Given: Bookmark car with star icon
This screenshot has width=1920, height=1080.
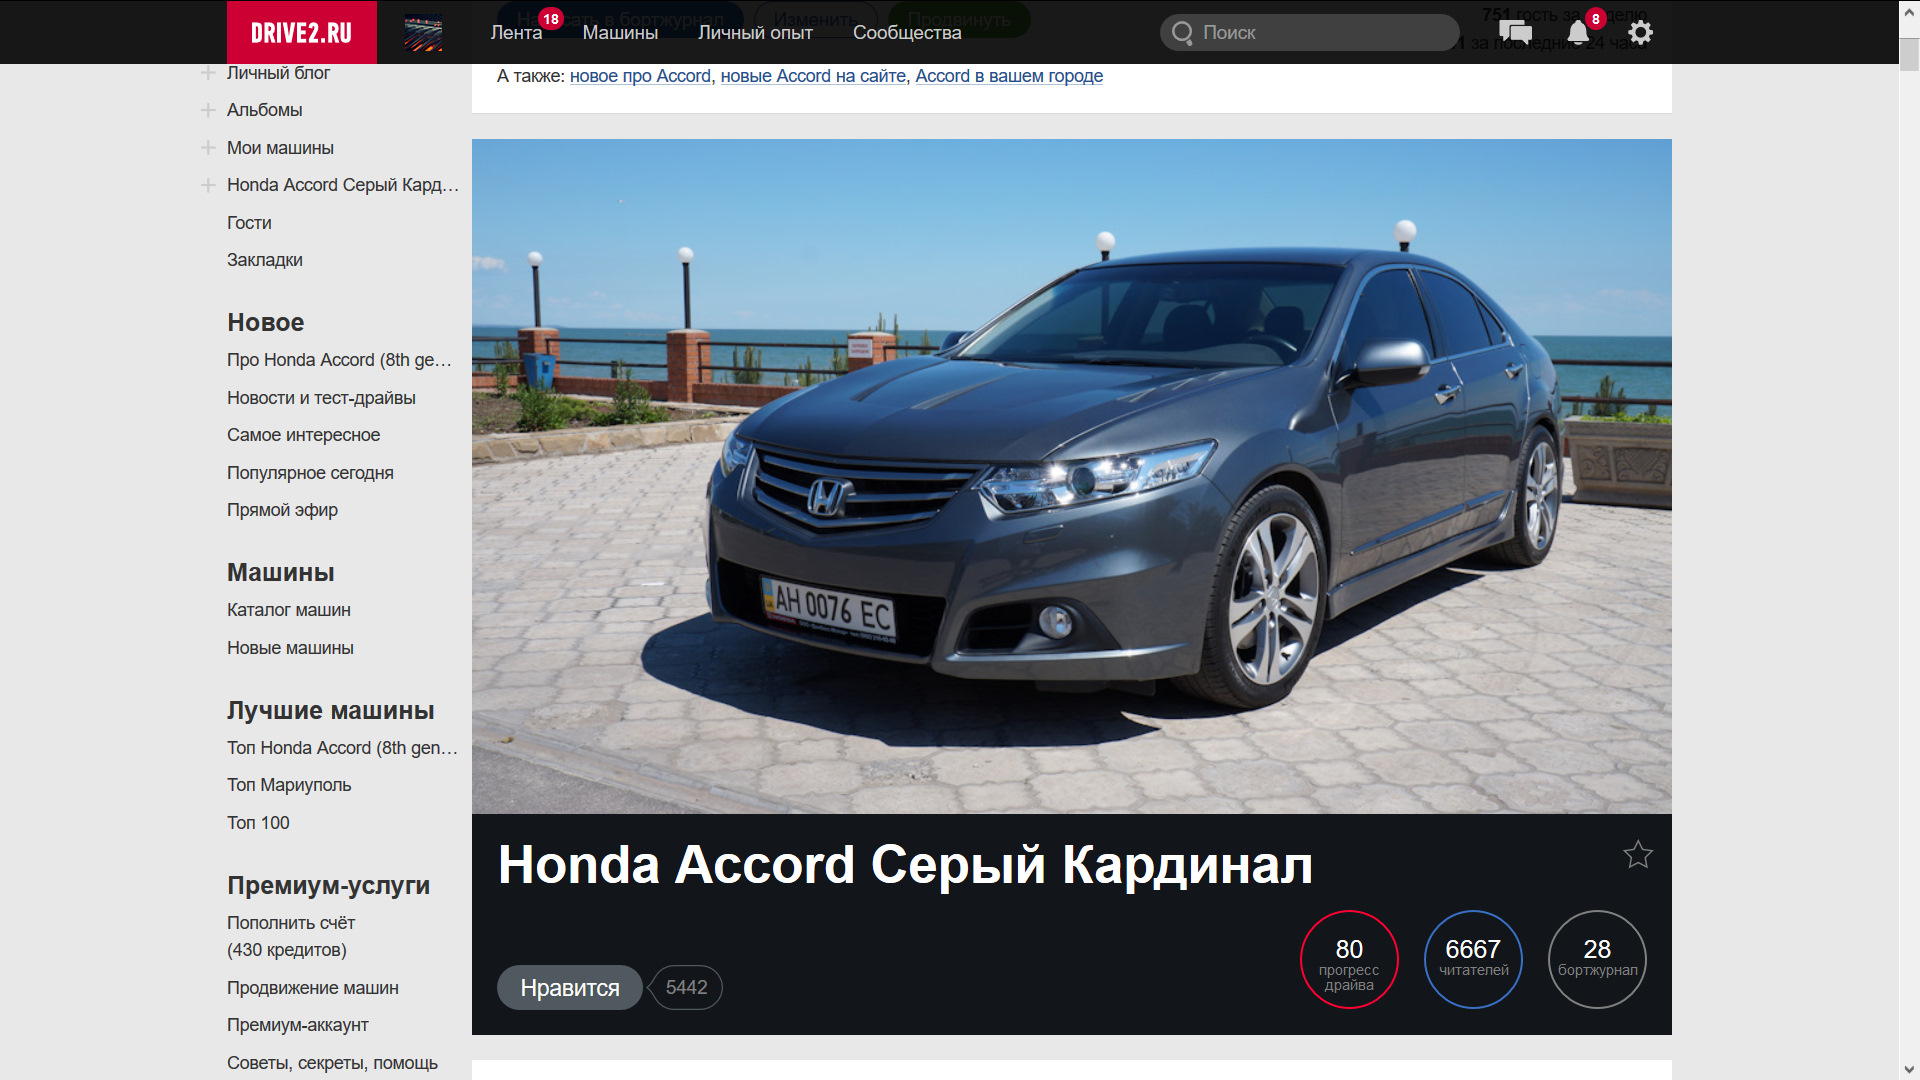Looking at the screenshot, I should (1637, 854).
